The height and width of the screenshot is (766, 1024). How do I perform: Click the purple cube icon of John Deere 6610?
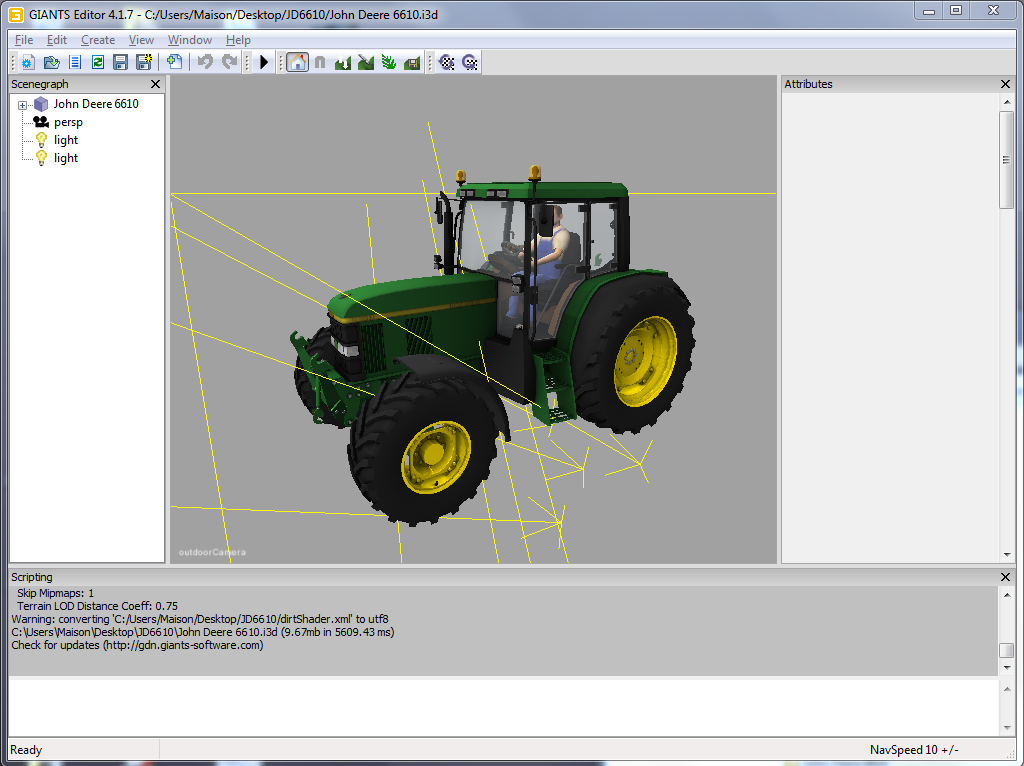click(x=41, y=104)
